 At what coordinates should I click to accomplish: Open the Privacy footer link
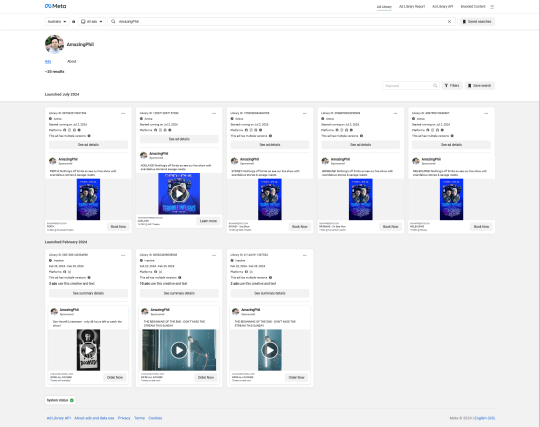coord(124,418)
